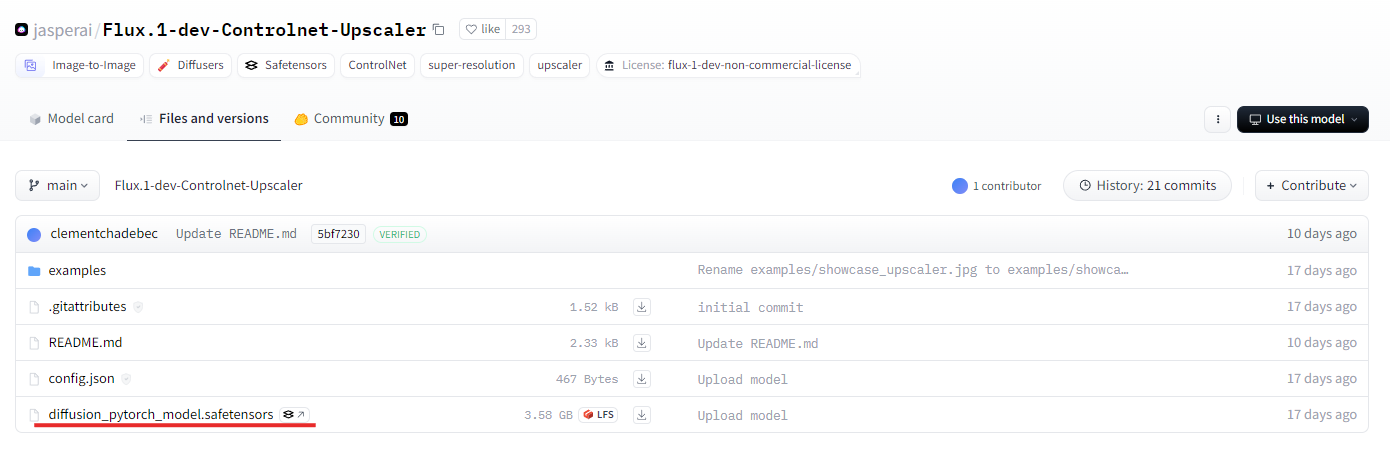Download the .gitattributes file
1390x454 pixels.
click(642, 307)
